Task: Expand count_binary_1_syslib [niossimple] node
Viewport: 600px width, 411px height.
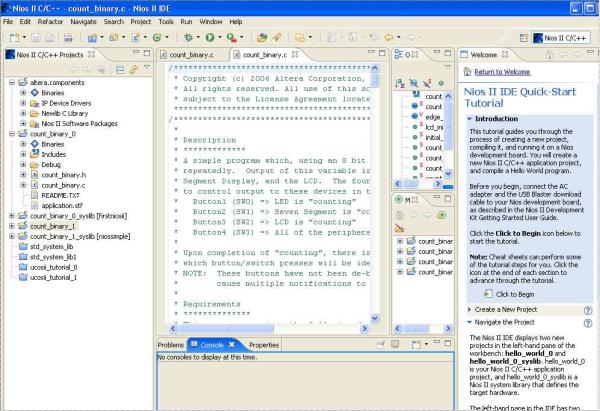Action: point(12,236)
